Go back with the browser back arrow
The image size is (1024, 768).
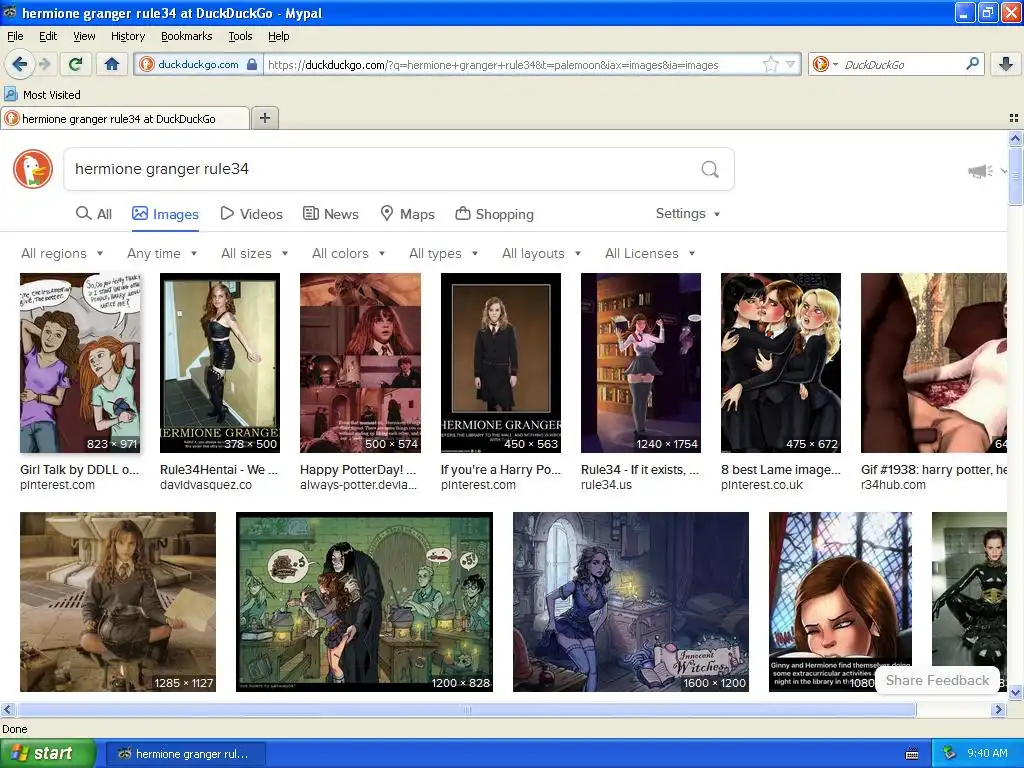pyautogui.click(x=20, y=64)
